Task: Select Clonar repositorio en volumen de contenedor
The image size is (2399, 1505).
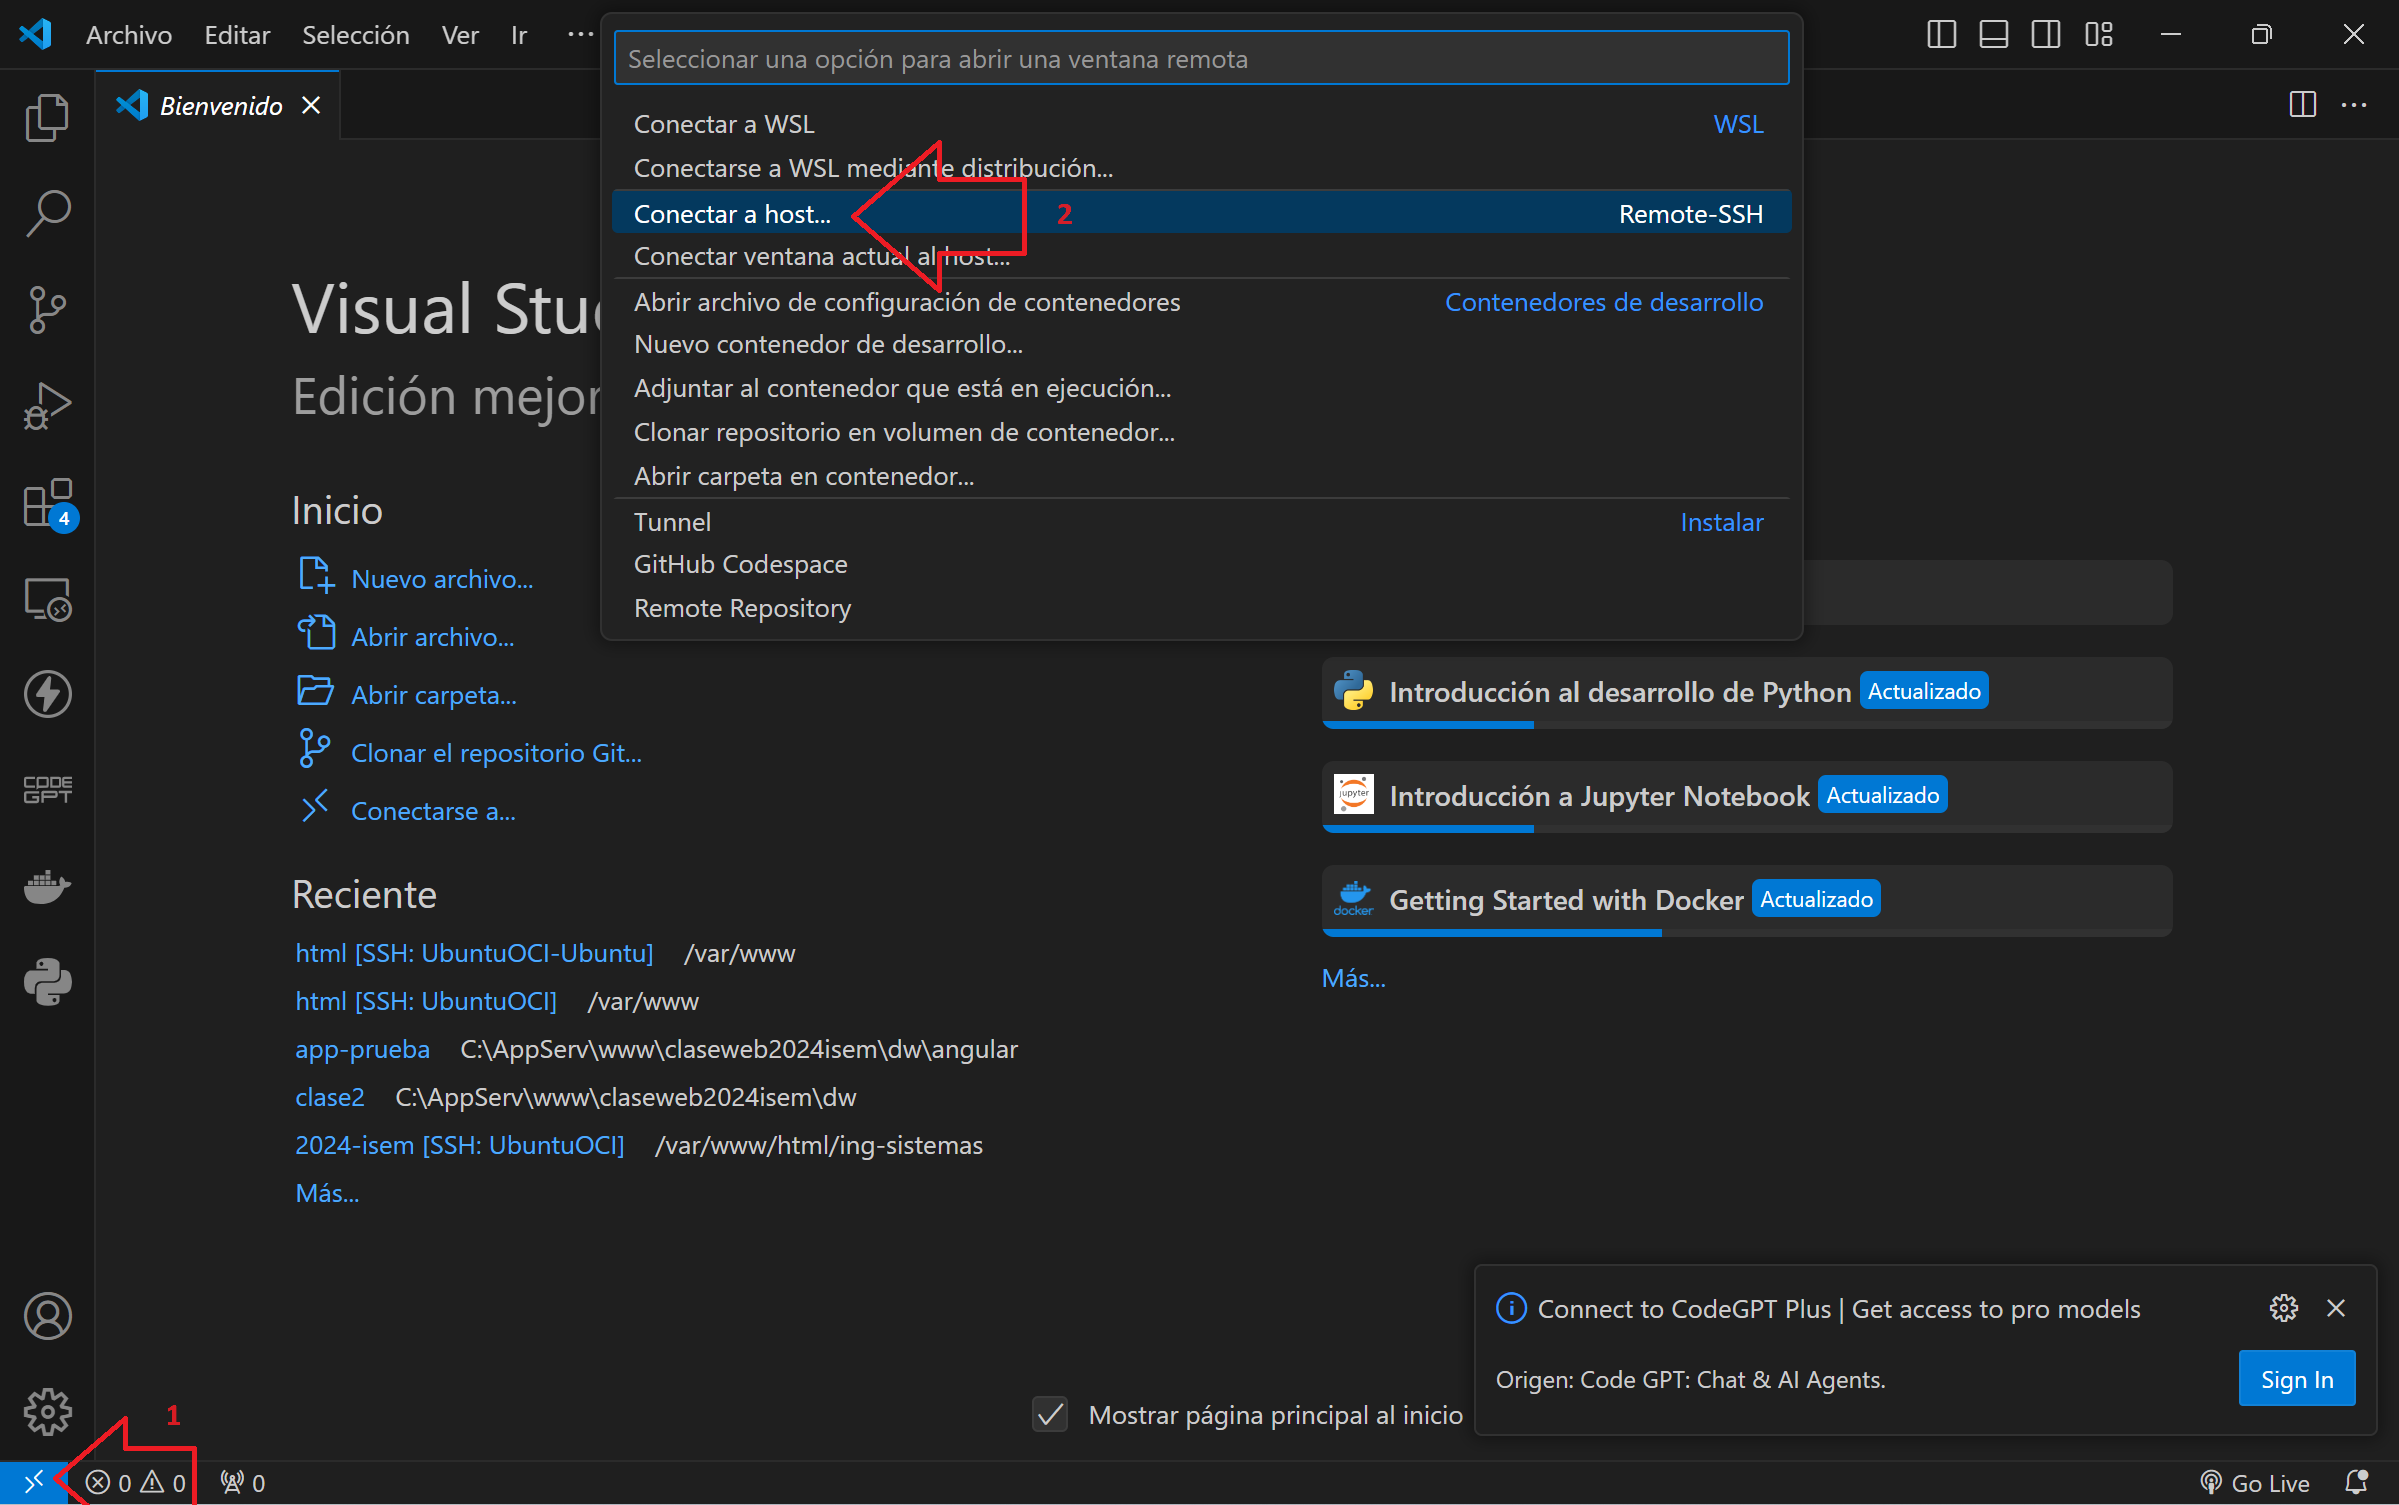Action: coord(1200,432)
